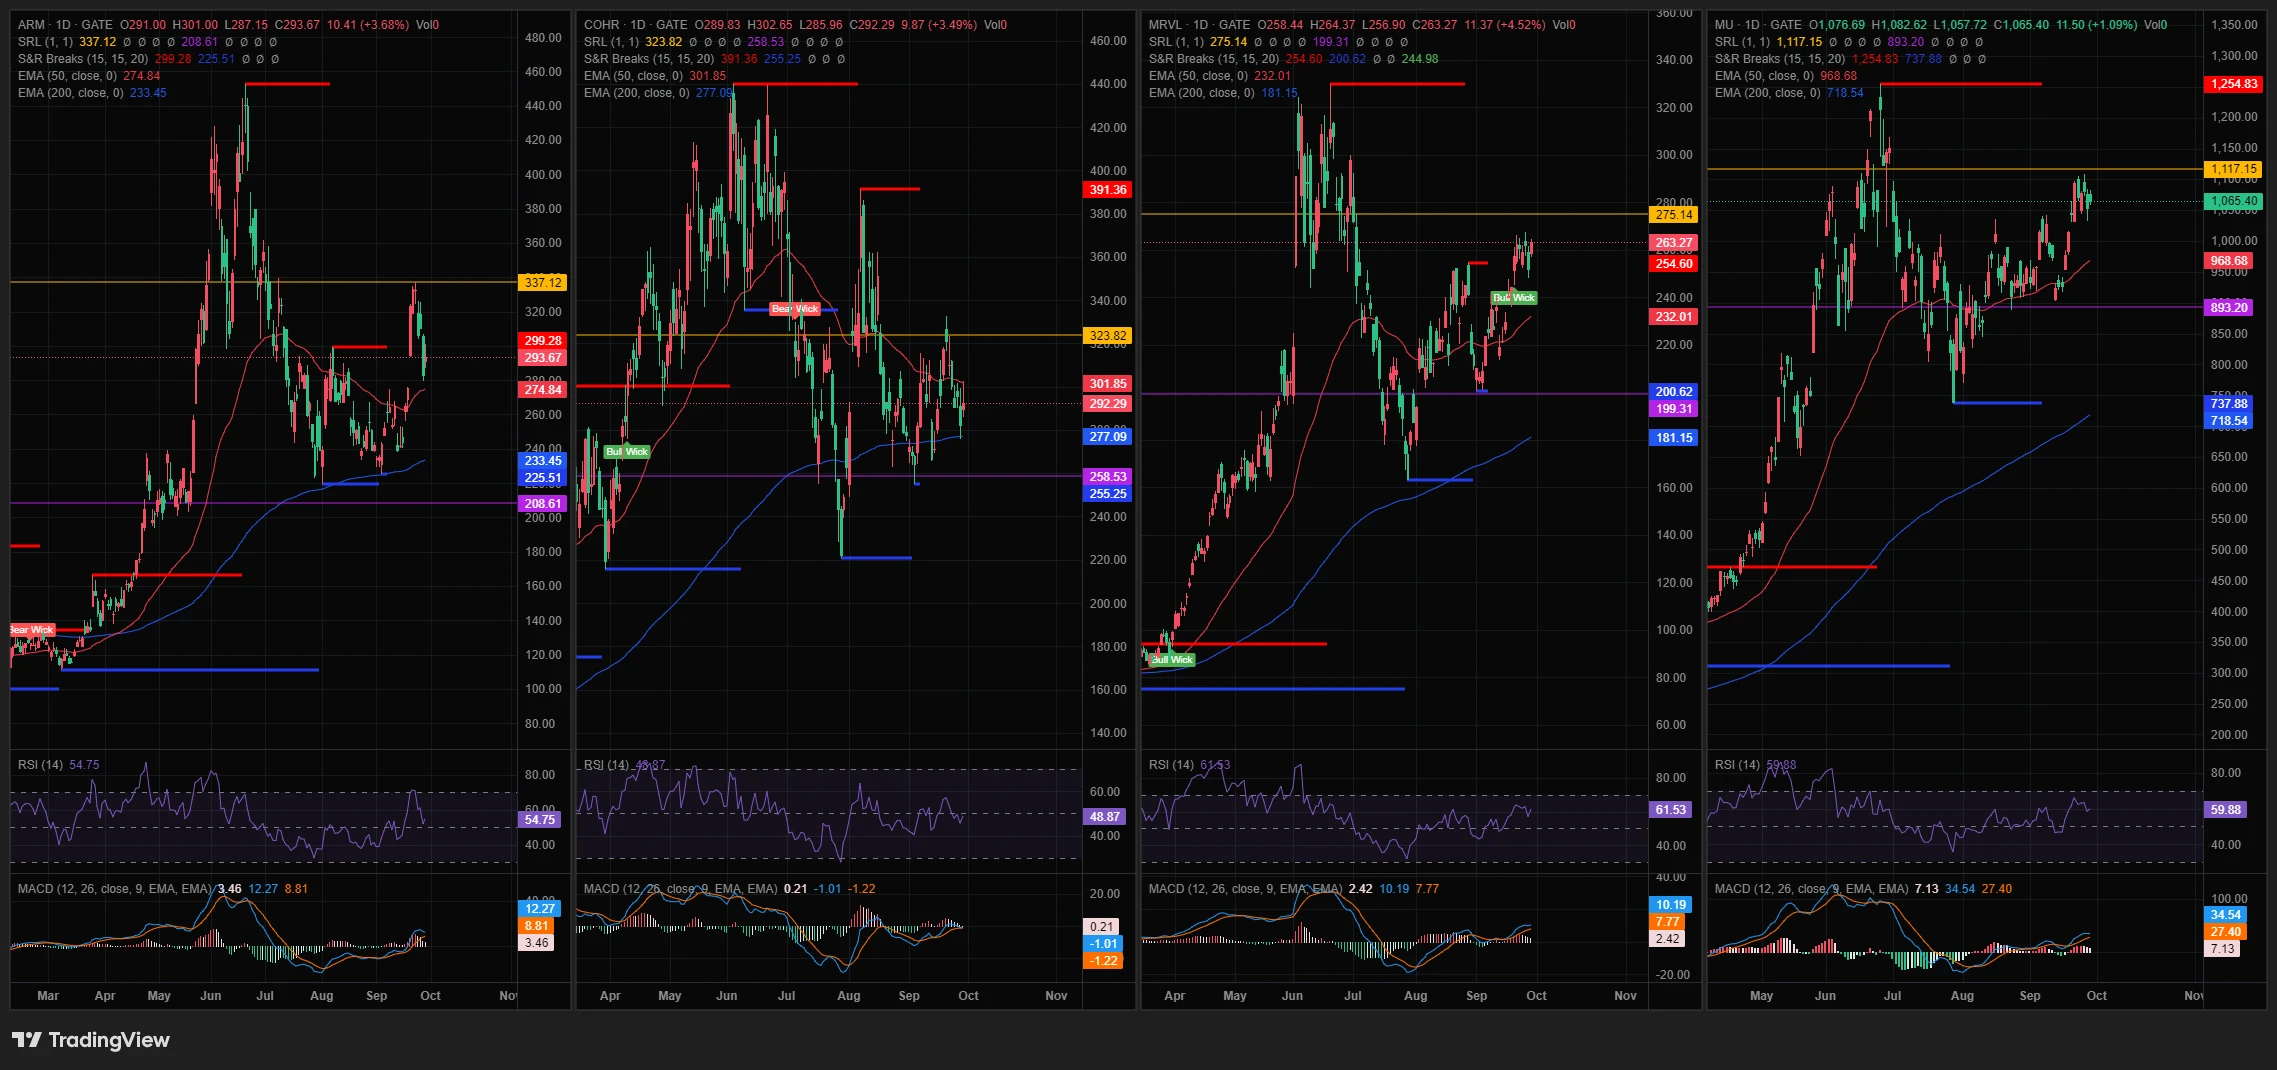Image resolution: width=2277 pixels, height=1070 pixels.
Task: Click yellow 337.12 price-axis label on ARM chart
Action: tap(543, 283)
